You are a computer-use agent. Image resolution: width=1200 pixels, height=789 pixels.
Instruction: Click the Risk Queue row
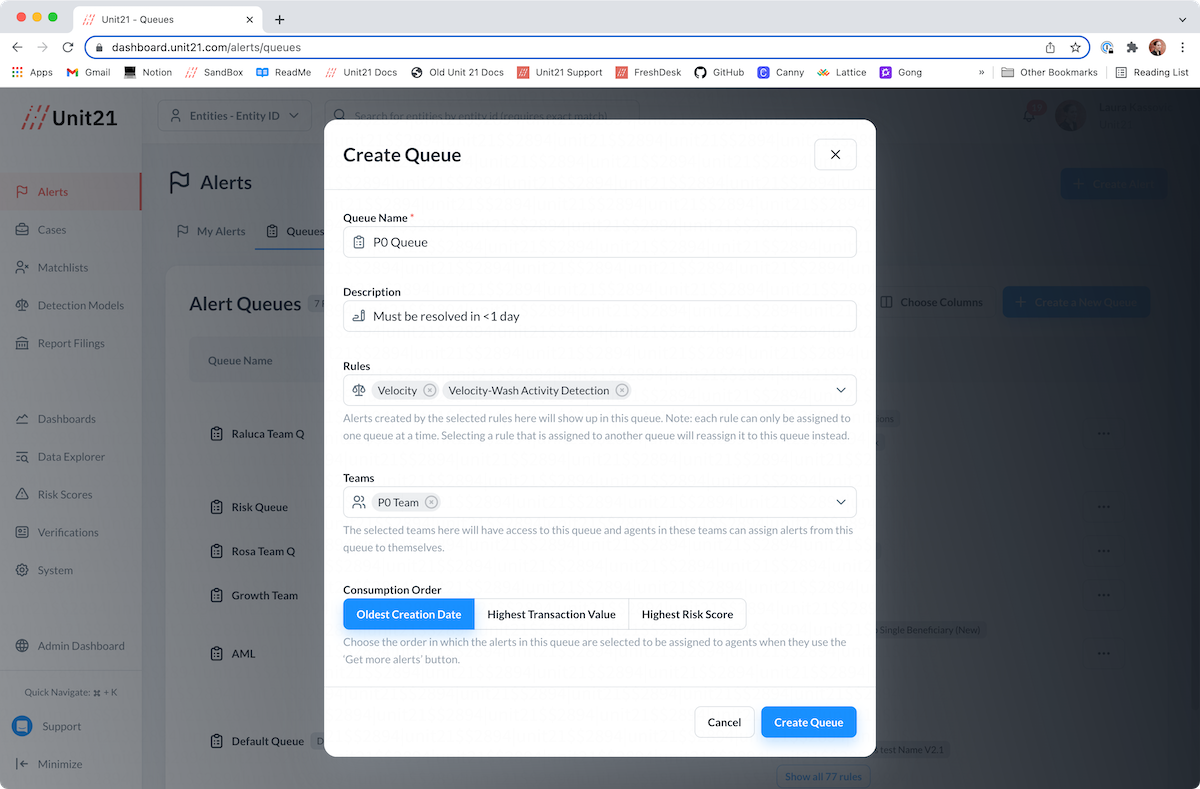pos(249,507)
